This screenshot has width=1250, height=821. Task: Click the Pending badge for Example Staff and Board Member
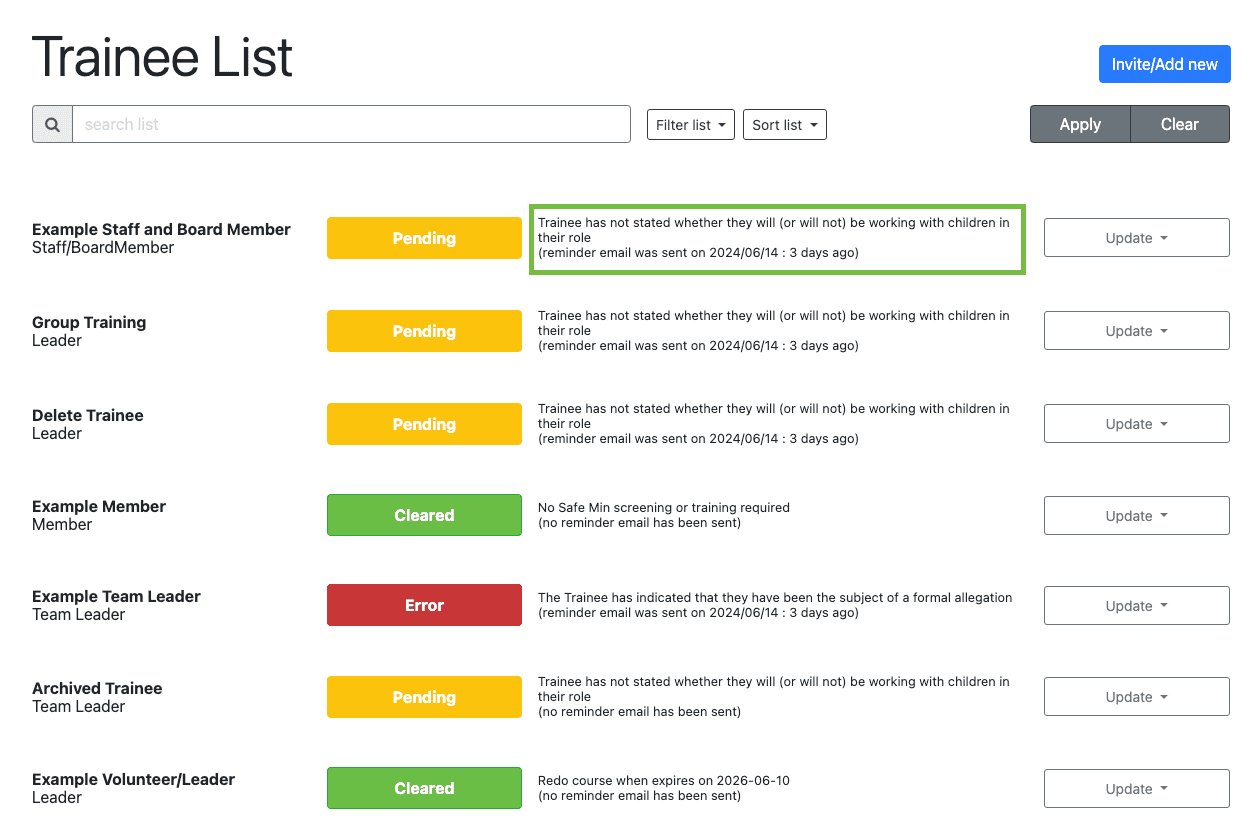424,238
